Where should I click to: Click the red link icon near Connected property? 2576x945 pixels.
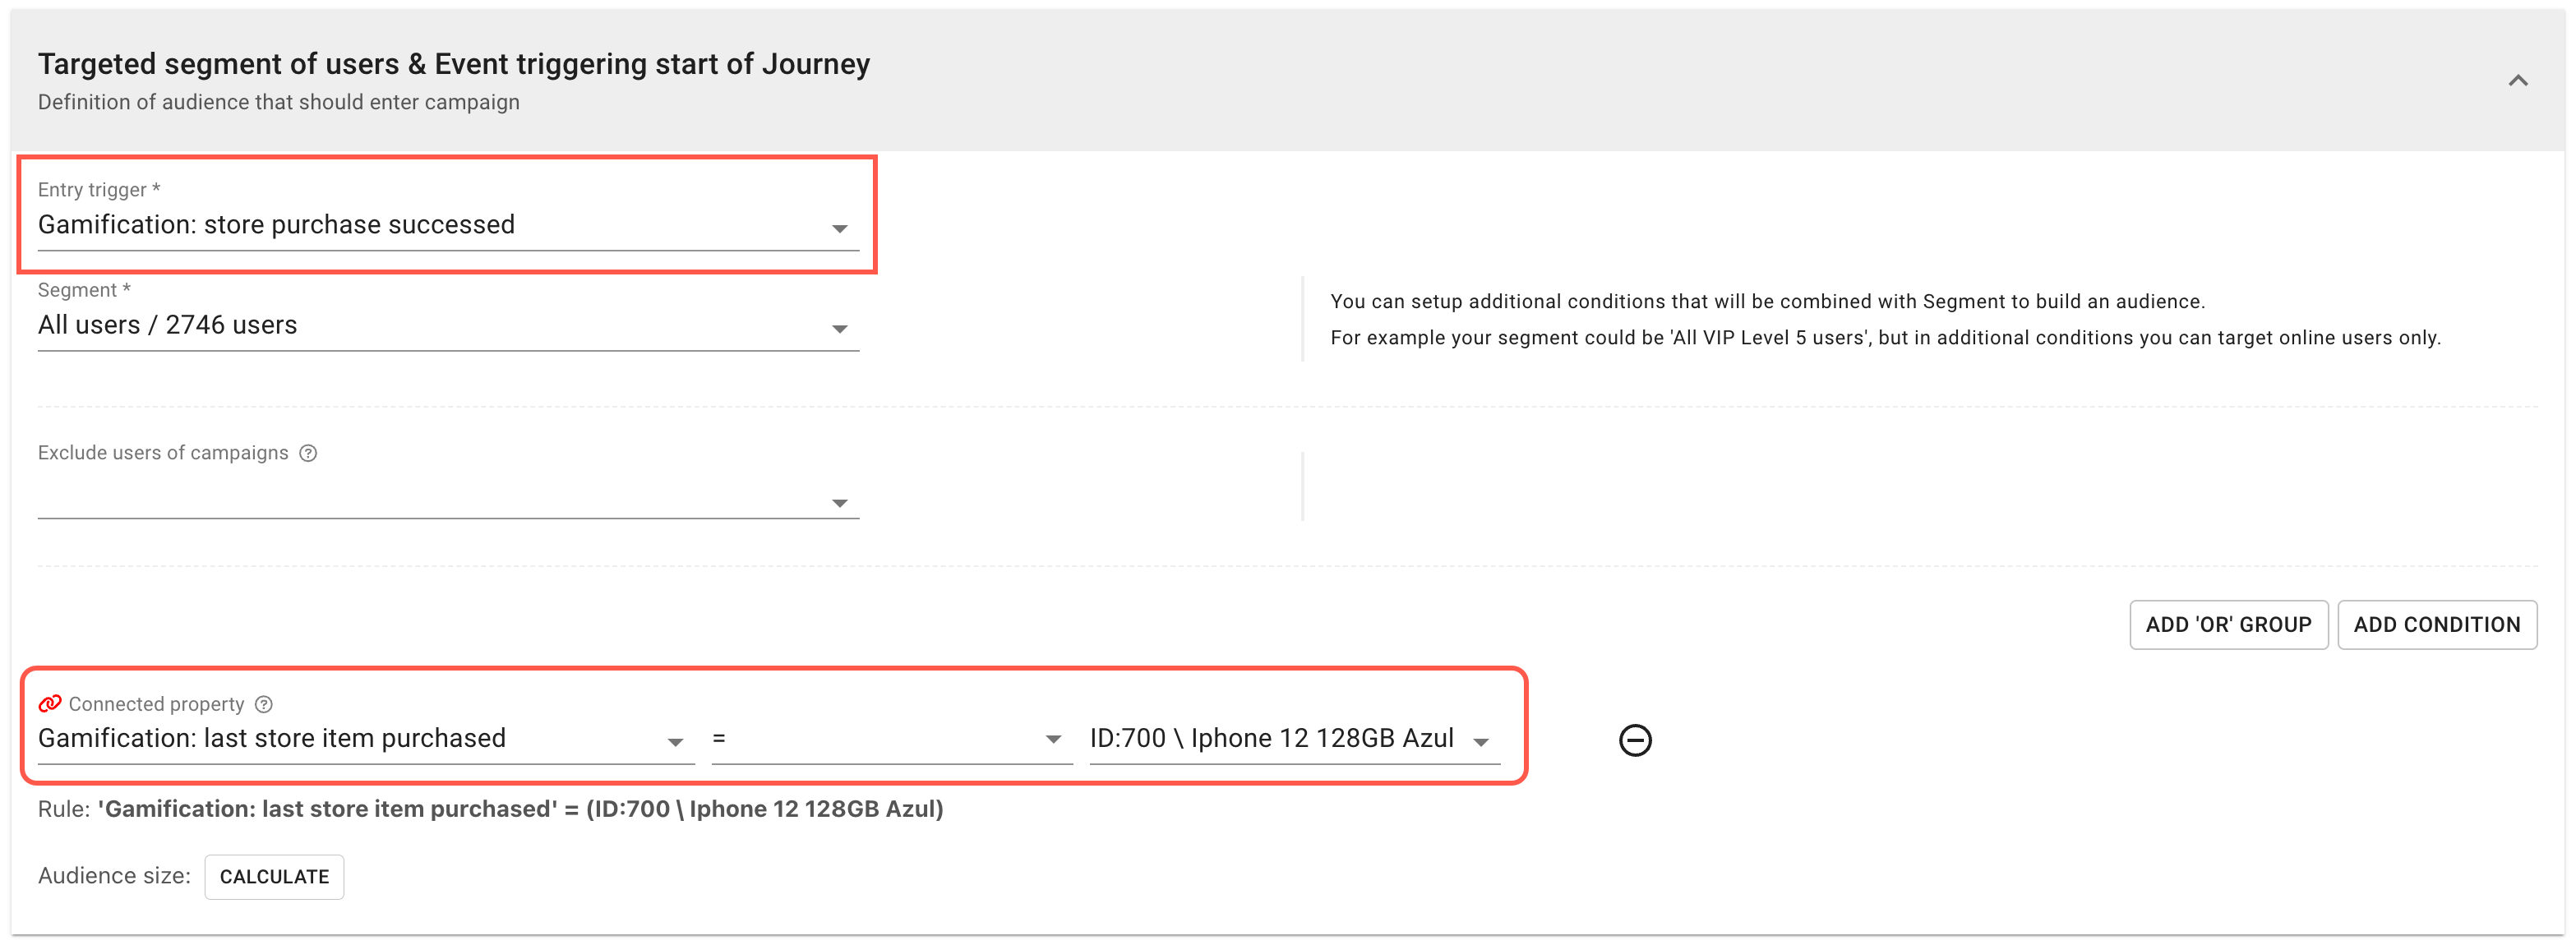[x=50, y=704]
